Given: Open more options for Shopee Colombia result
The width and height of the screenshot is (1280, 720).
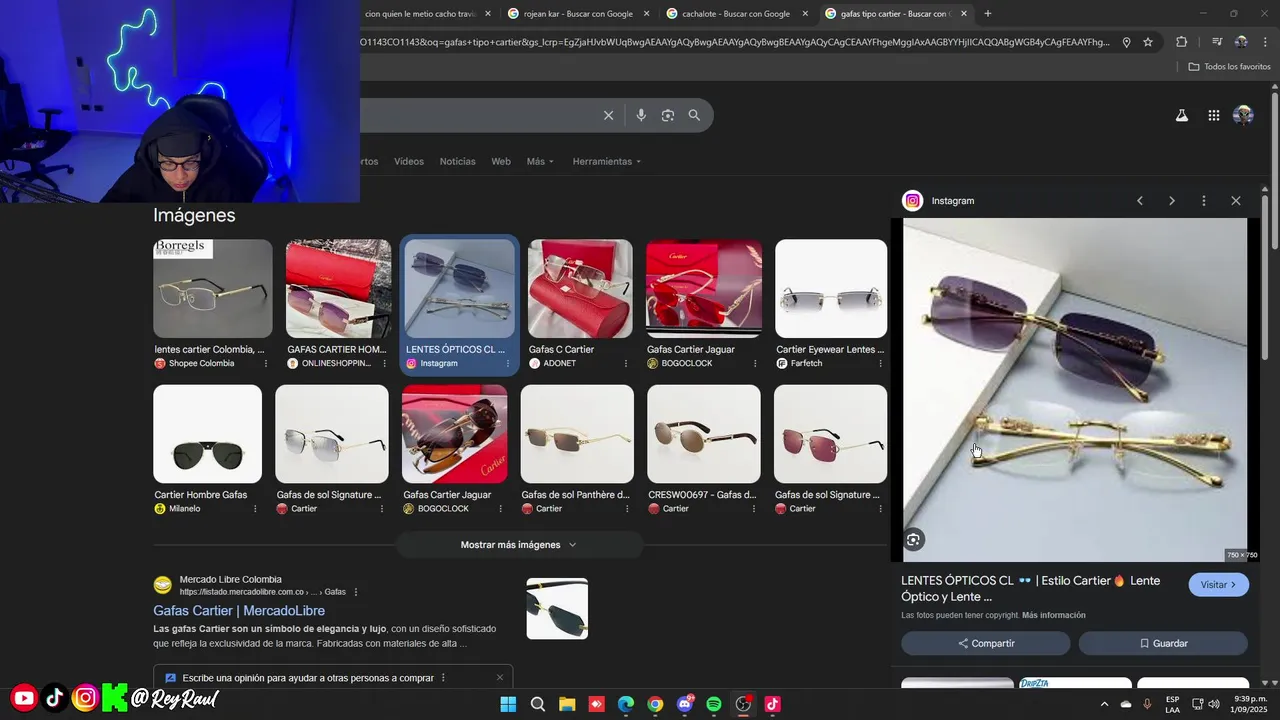Looking at the screenshot, I should [x=266, y=364].
